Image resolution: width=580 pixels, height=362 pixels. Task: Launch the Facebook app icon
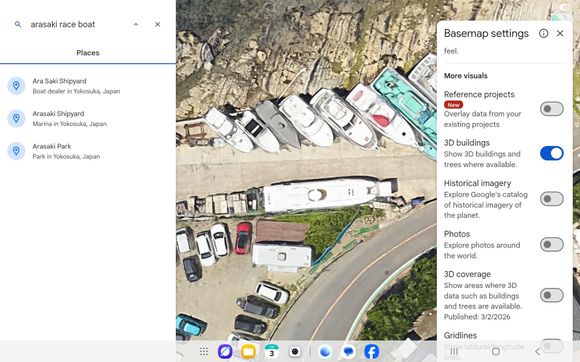coord(372,352)
